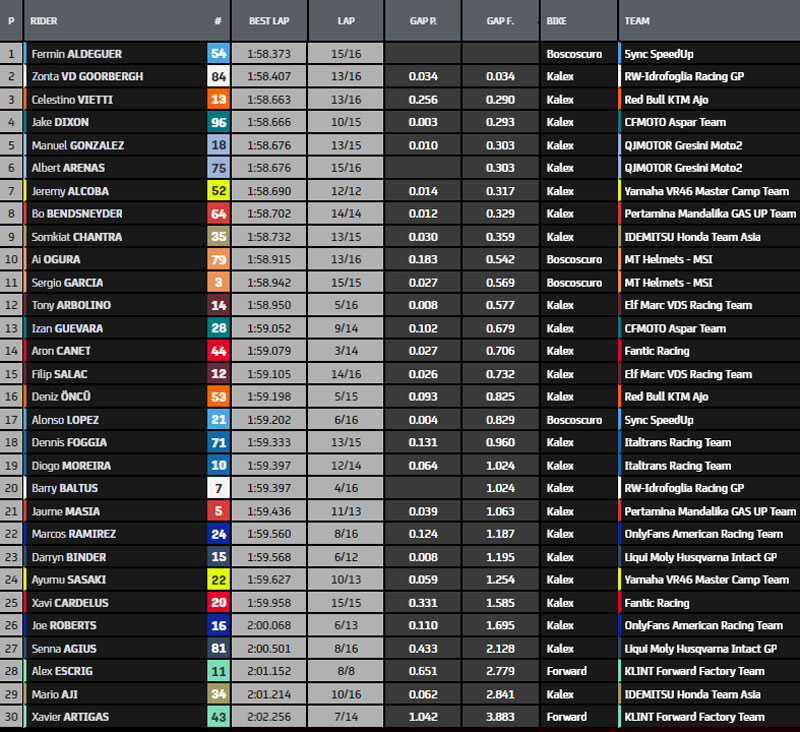The image size is (800, 732).
Task: Open rider Tony ARBOLINO's entry
Action: click(70, 306)
